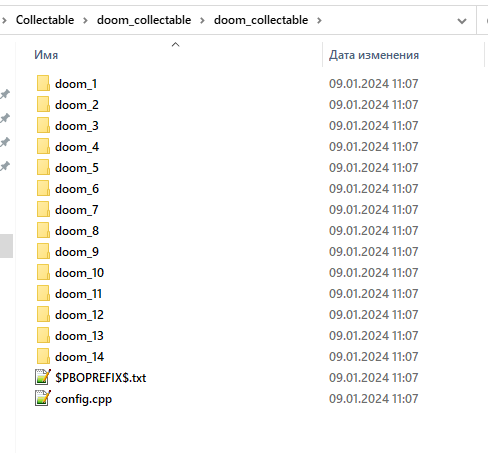
Task: Expand chevron after the last doom_collectable
Action: point(319,21)
